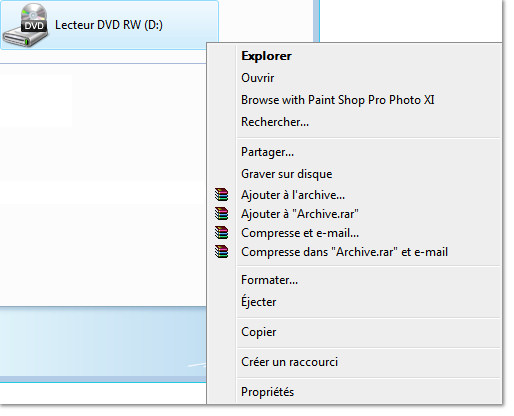The height and width of the screenshot is (416, 514).
Task: Open Browse with Paint Shop Pro Photo XI
Action: tap(337, 100)
